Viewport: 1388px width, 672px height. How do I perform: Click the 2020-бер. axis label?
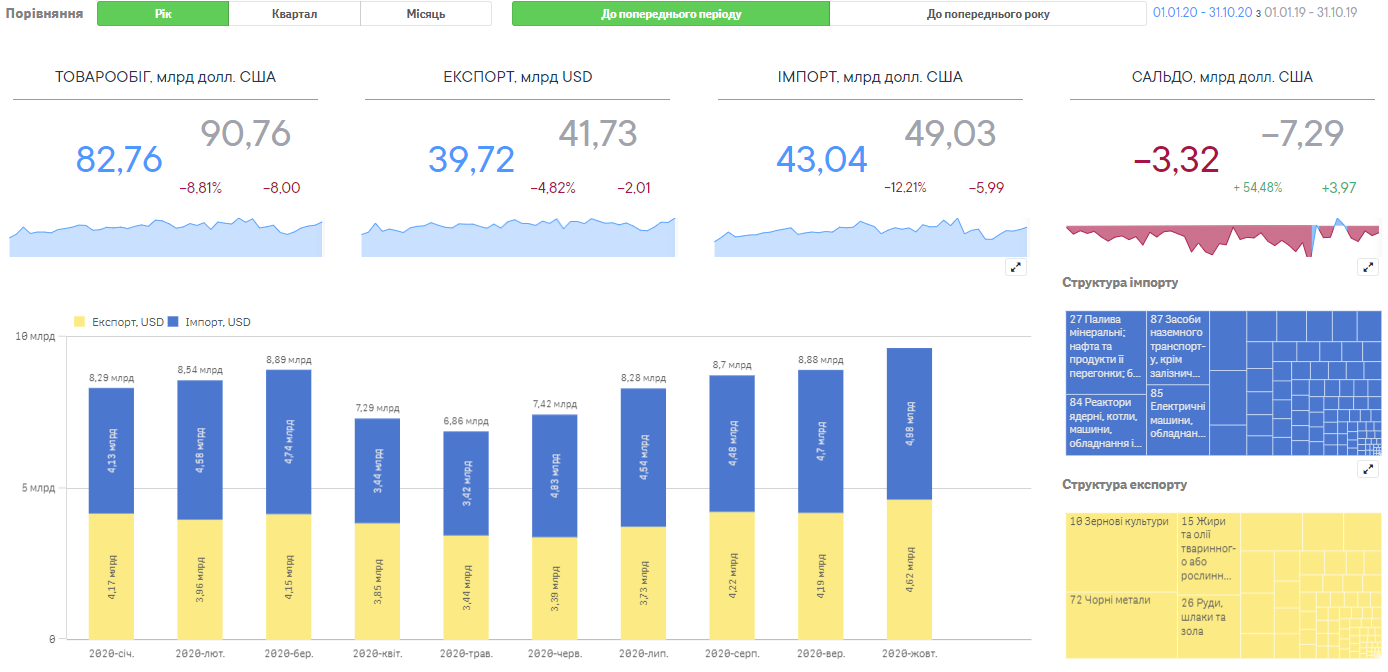pos(289,654)
